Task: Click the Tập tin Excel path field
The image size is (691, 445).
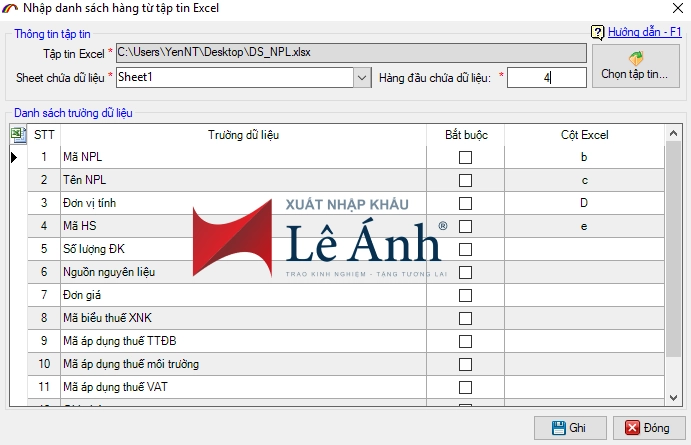Action: point(350,51)
